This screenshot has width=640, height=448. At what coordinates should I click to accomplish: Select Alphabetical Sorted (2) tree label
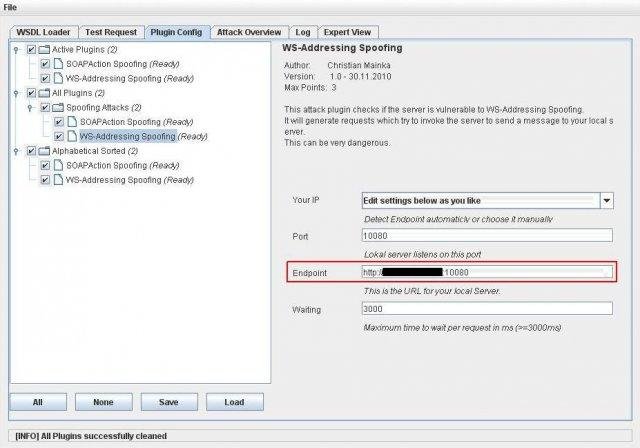(95, 151)
